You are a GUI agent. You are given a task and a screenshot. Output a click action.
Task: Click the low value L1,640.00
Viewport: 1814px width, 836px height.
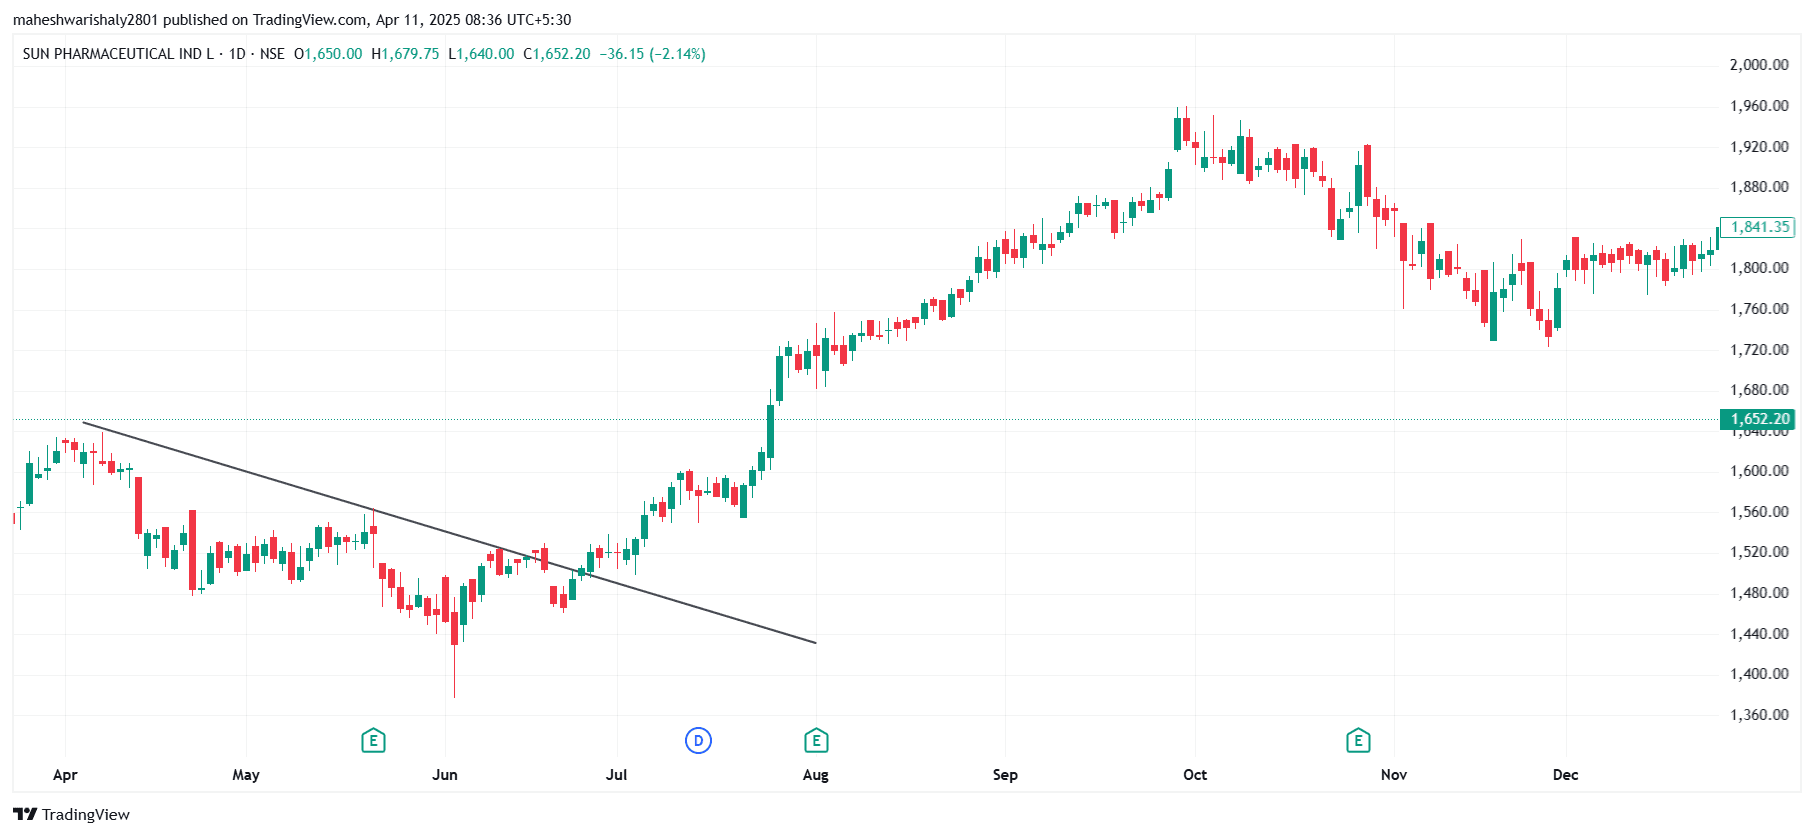(481, 54)
